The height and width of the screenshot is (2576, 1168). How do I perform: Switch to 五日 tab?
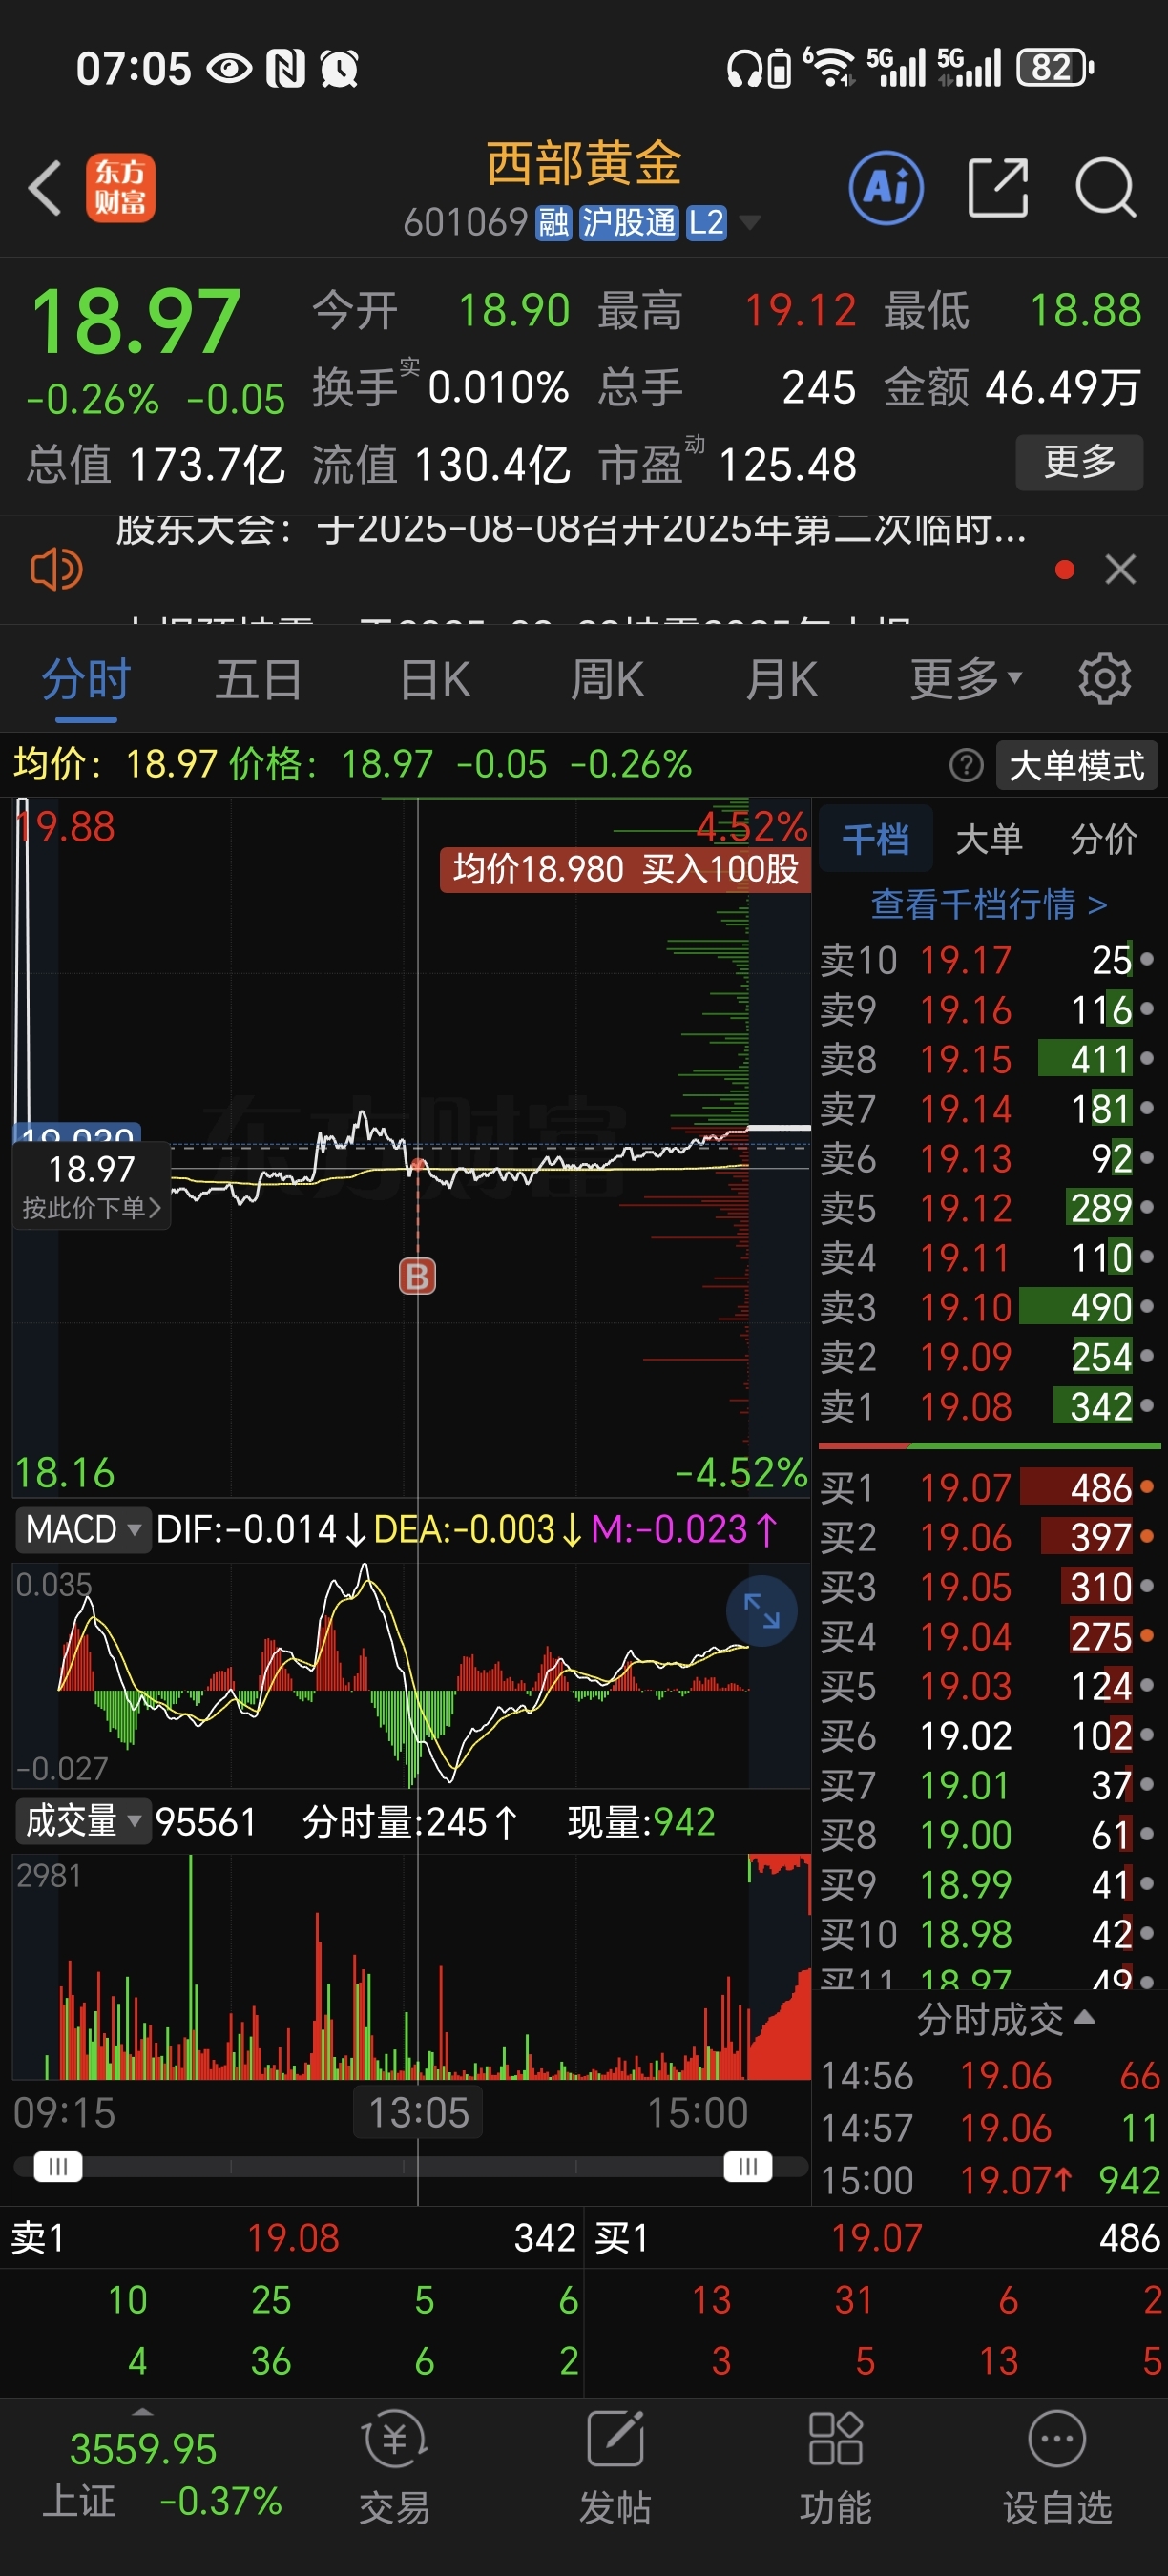tap(258, 680)
